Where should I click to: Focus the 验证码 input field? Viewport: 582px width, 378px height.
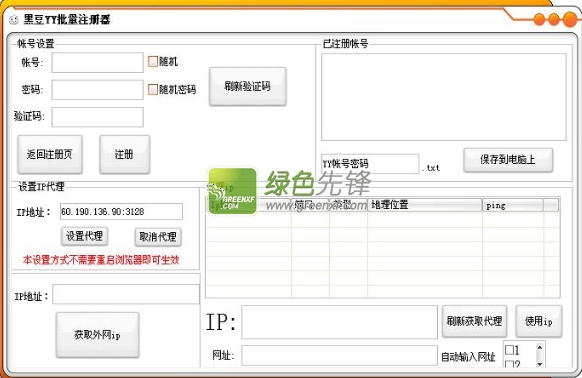[97, 117]
